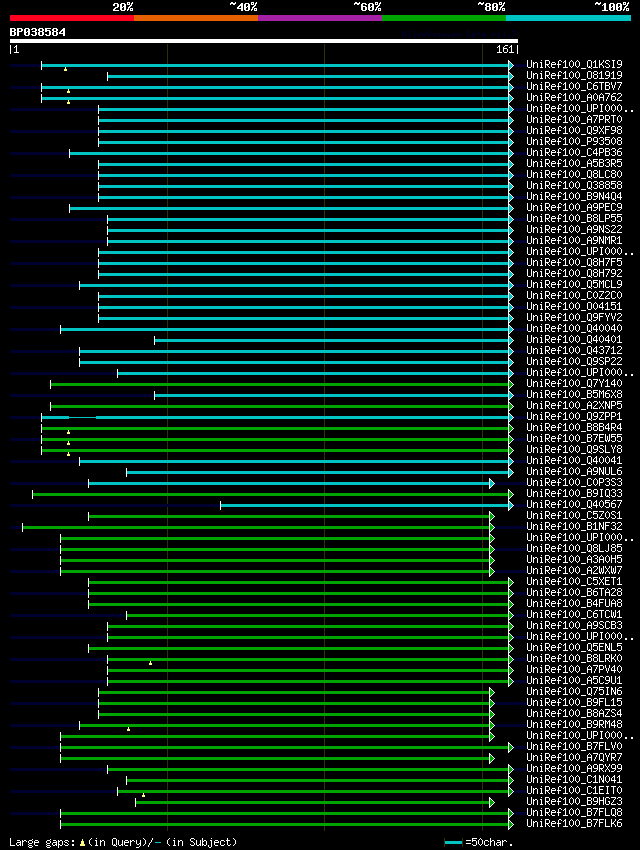Click the white query sequence bar
The image size is (640, 850).
point(264,41)
